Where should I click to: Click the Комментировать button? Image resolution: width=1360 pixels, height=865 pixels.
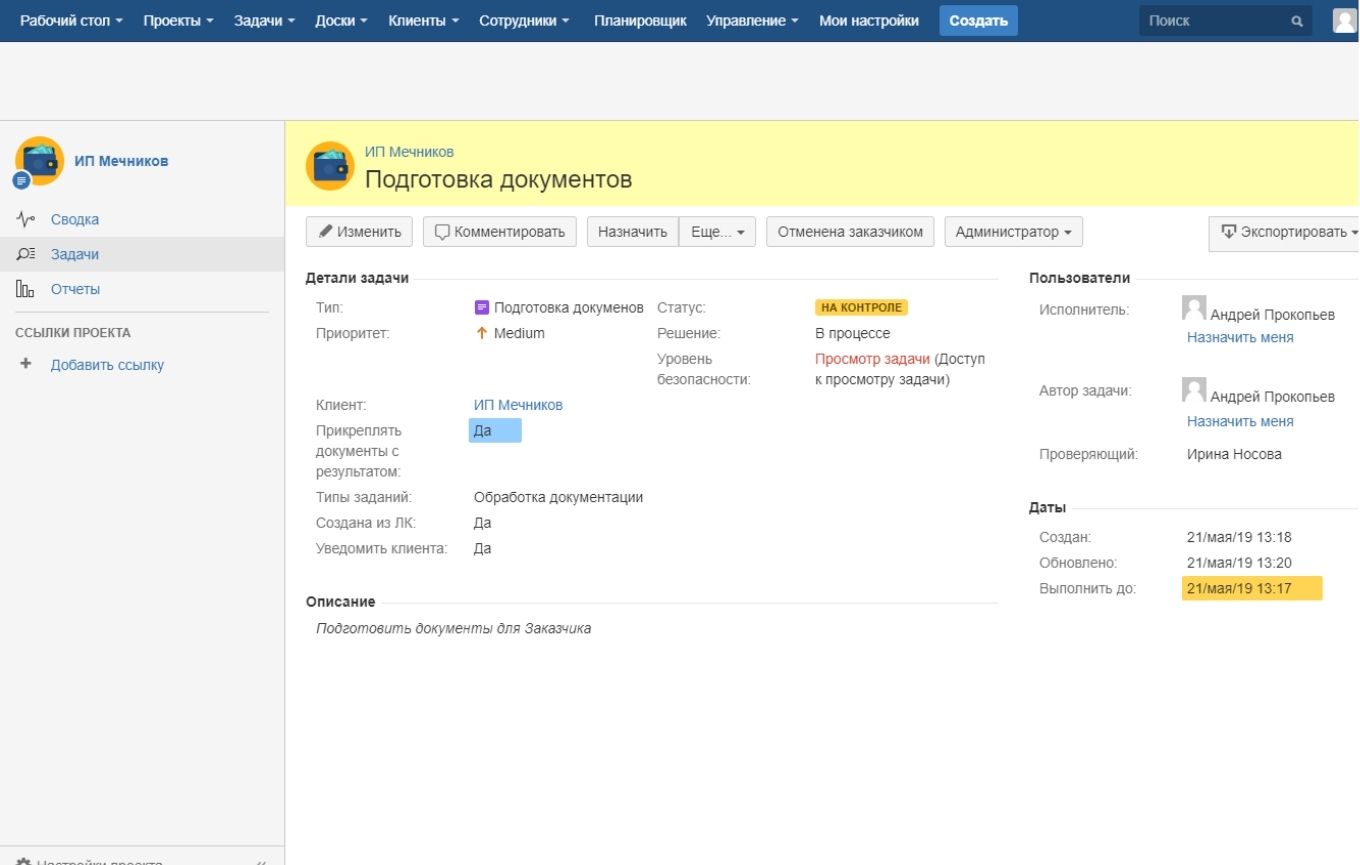click(x=500, y=232)
